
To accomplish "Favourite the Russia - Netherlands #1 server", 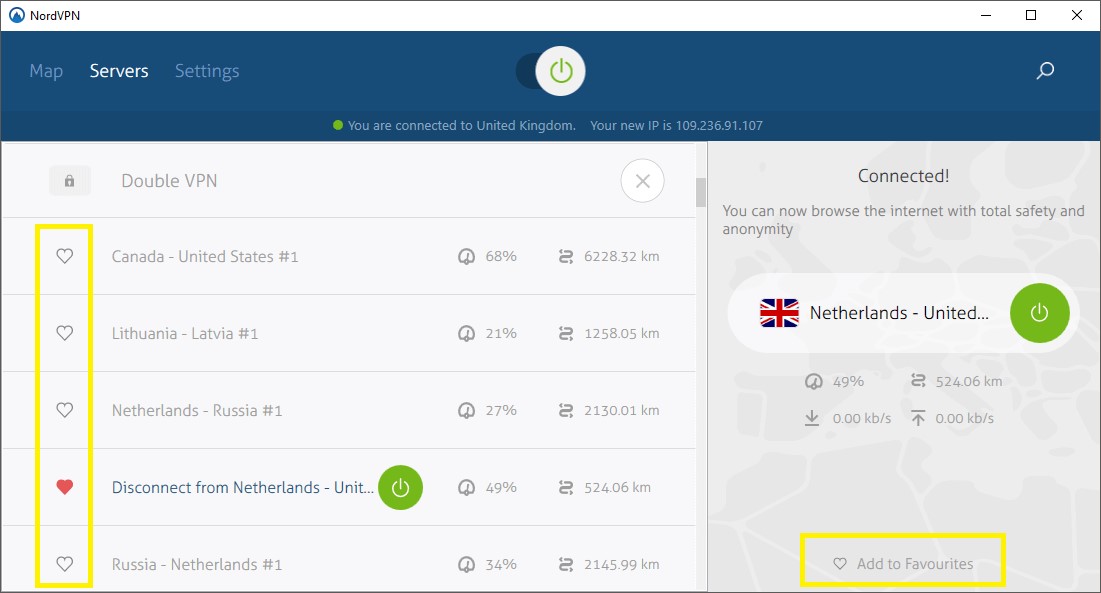I will [65, 564].
